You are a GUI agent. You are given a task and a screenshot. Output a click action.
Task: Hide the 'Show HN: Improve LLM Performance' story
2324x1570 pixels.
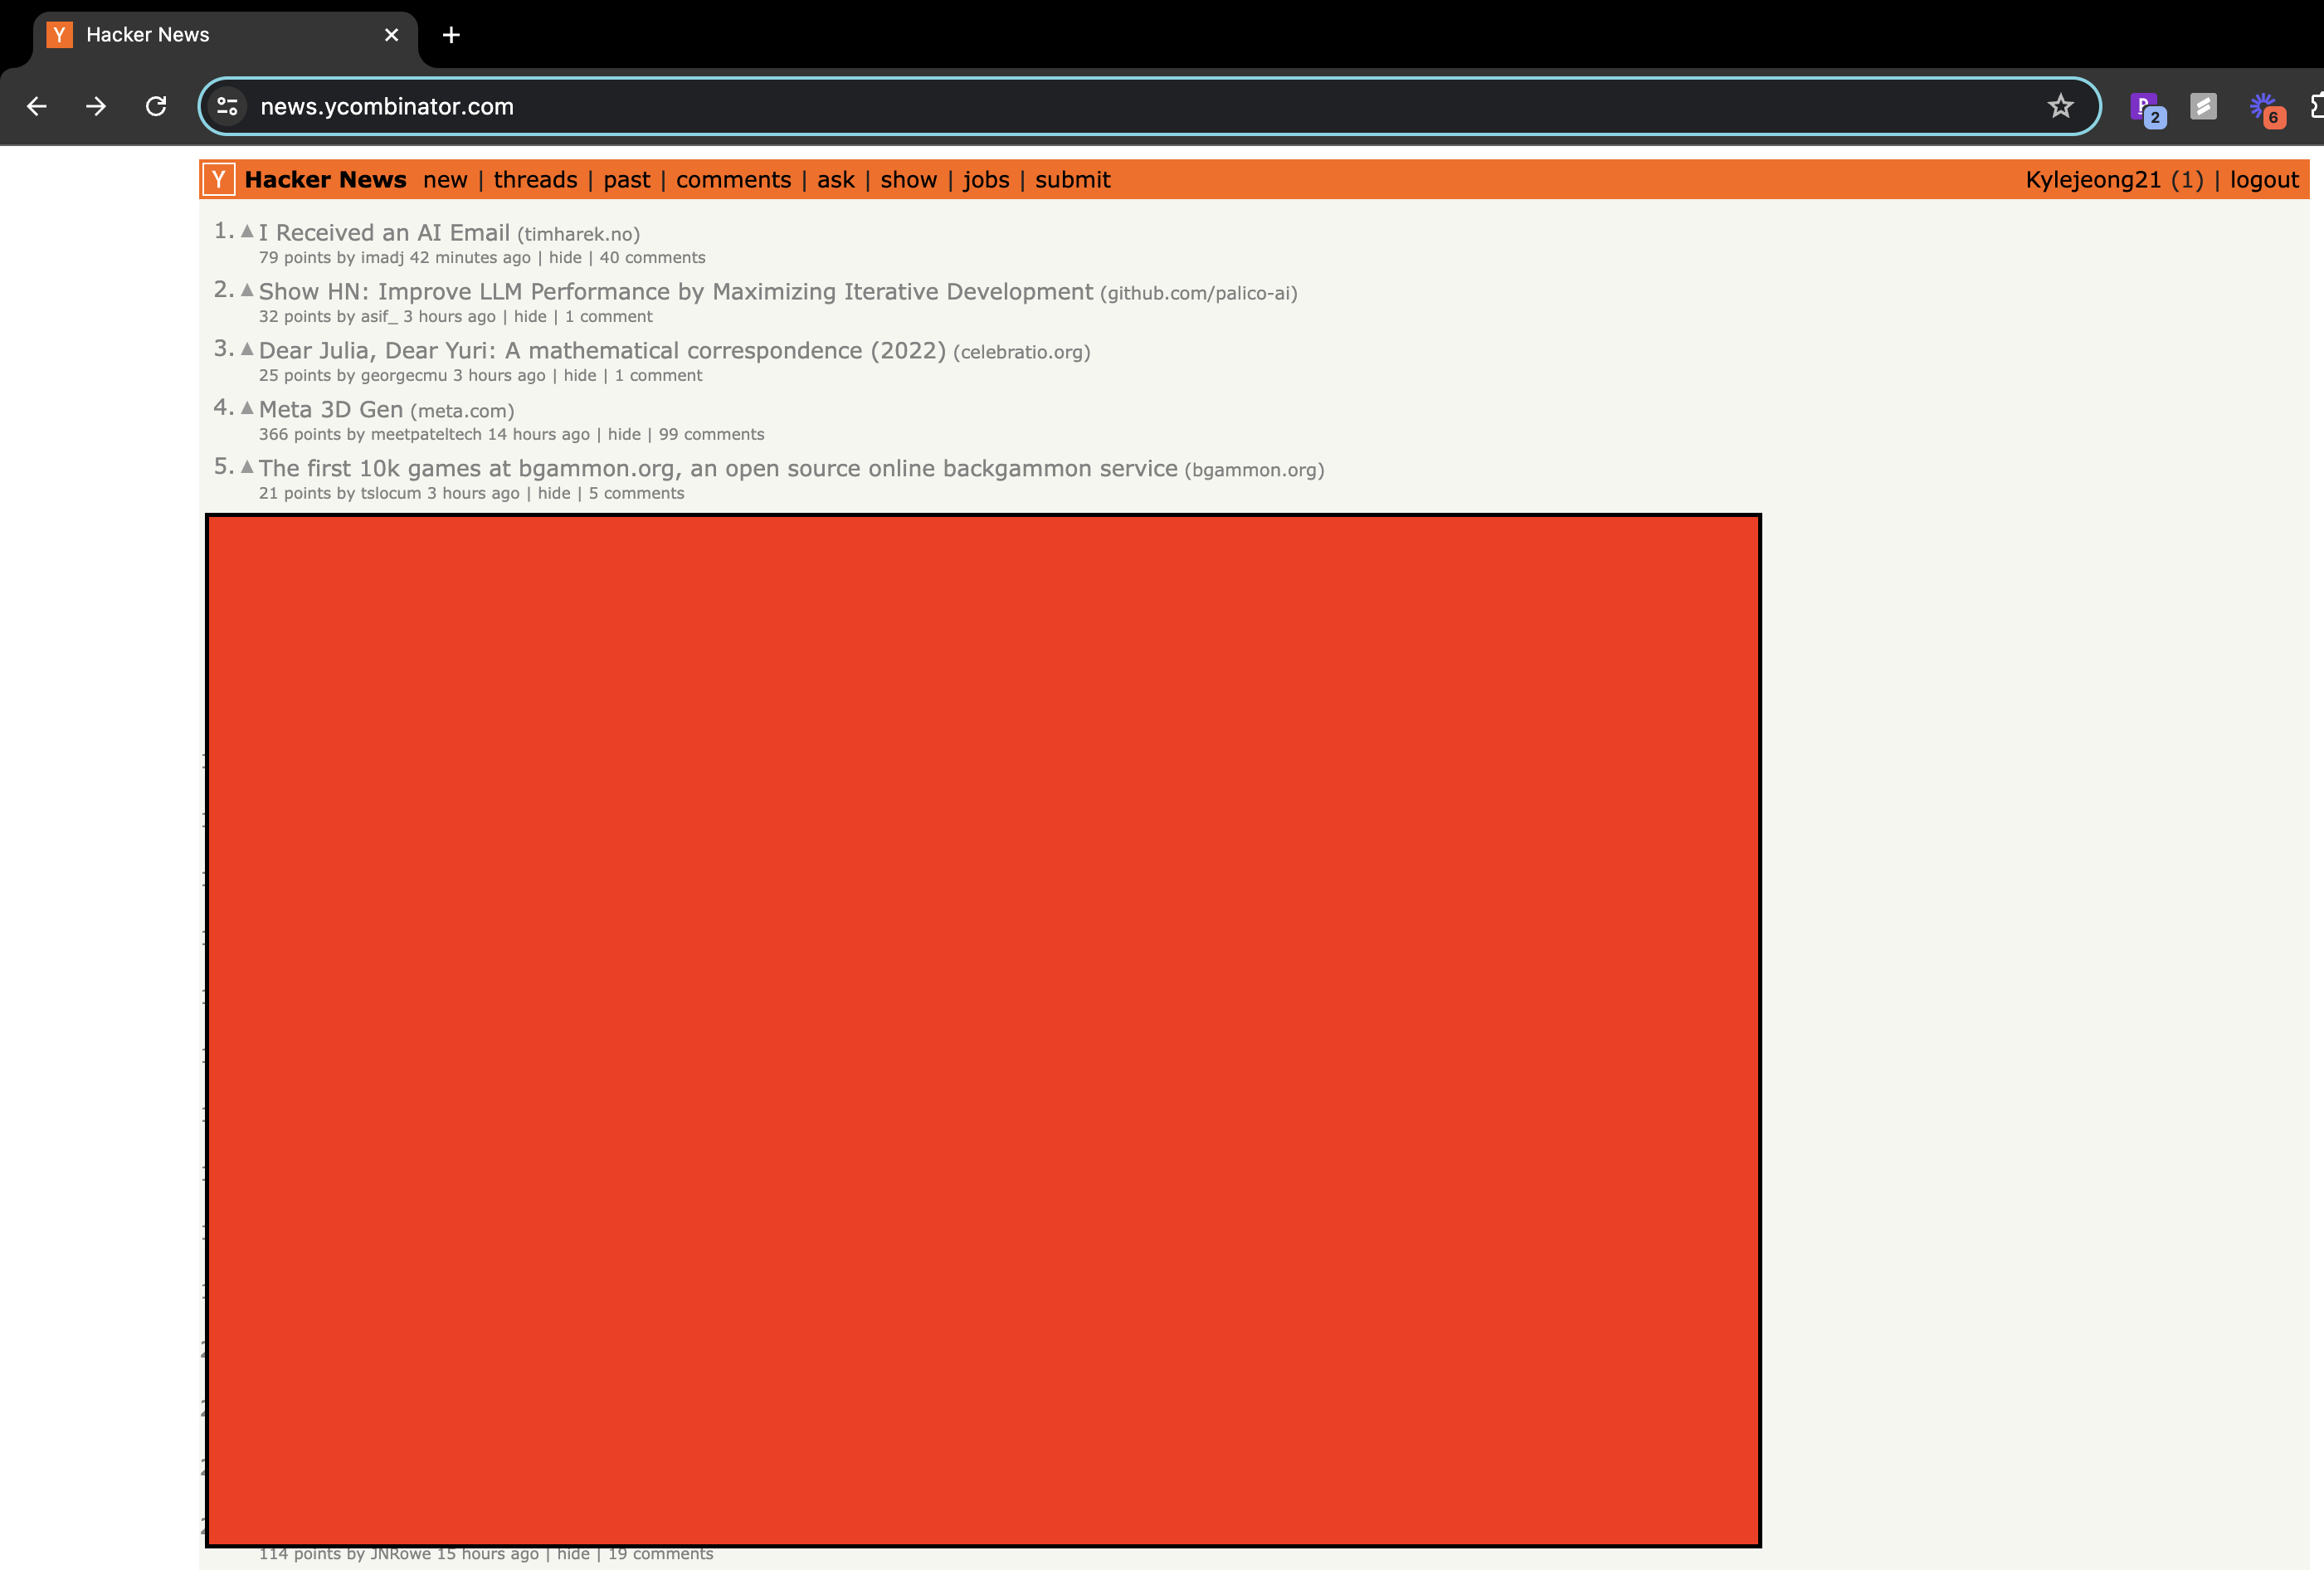click(530, 316)
